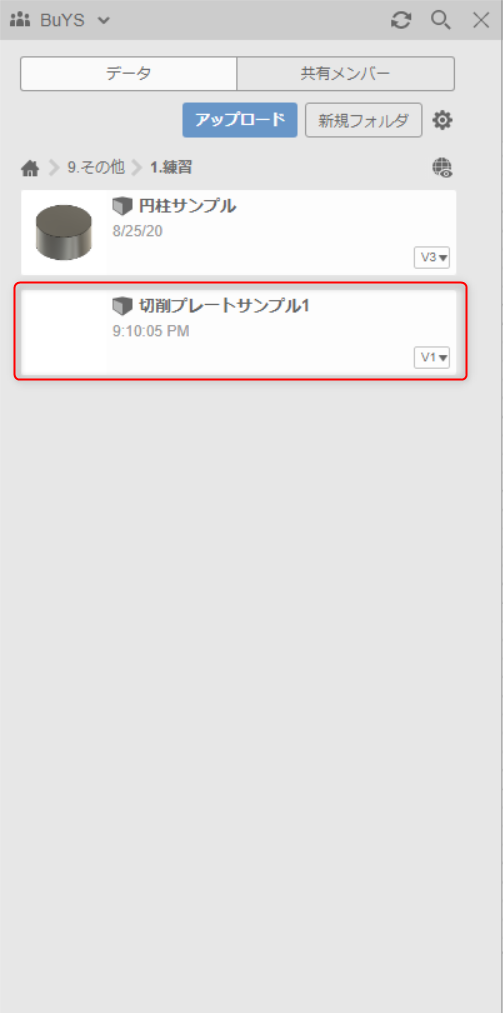Click the globe eye web view icon
This screenshot has width=503, height=1013.
pos(442,168)
